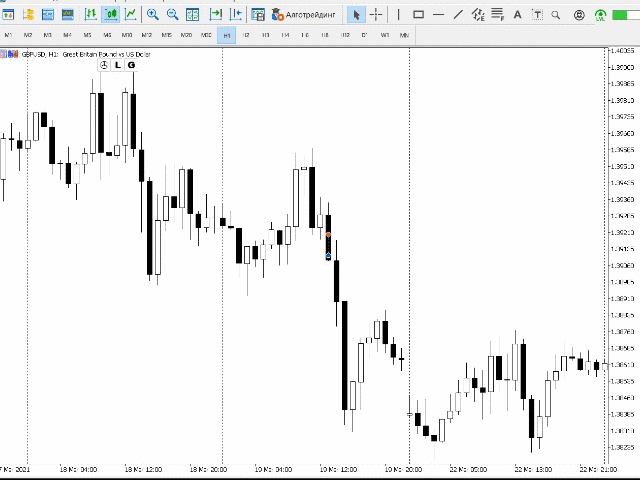Switch to H6 timeframe
Screen dimensions: 640x480
coord(305,35)
